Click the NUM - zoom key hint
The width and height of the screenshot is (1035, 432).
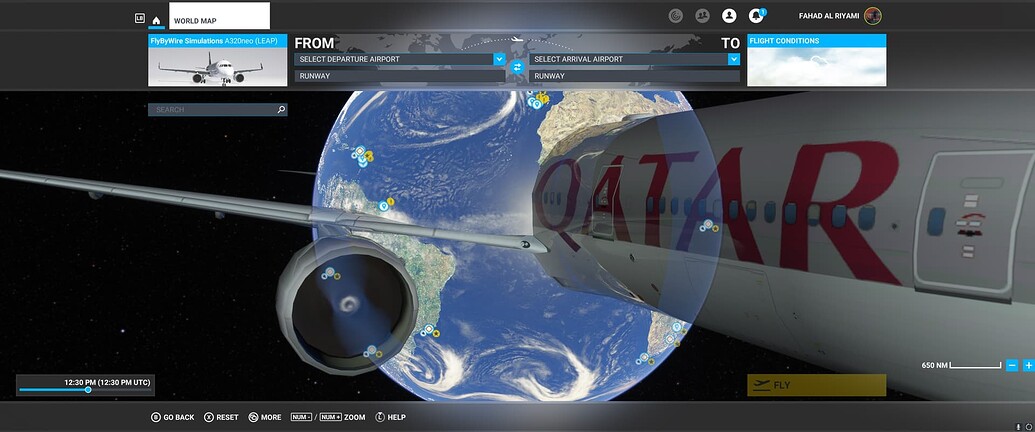(x=302, y=417)
